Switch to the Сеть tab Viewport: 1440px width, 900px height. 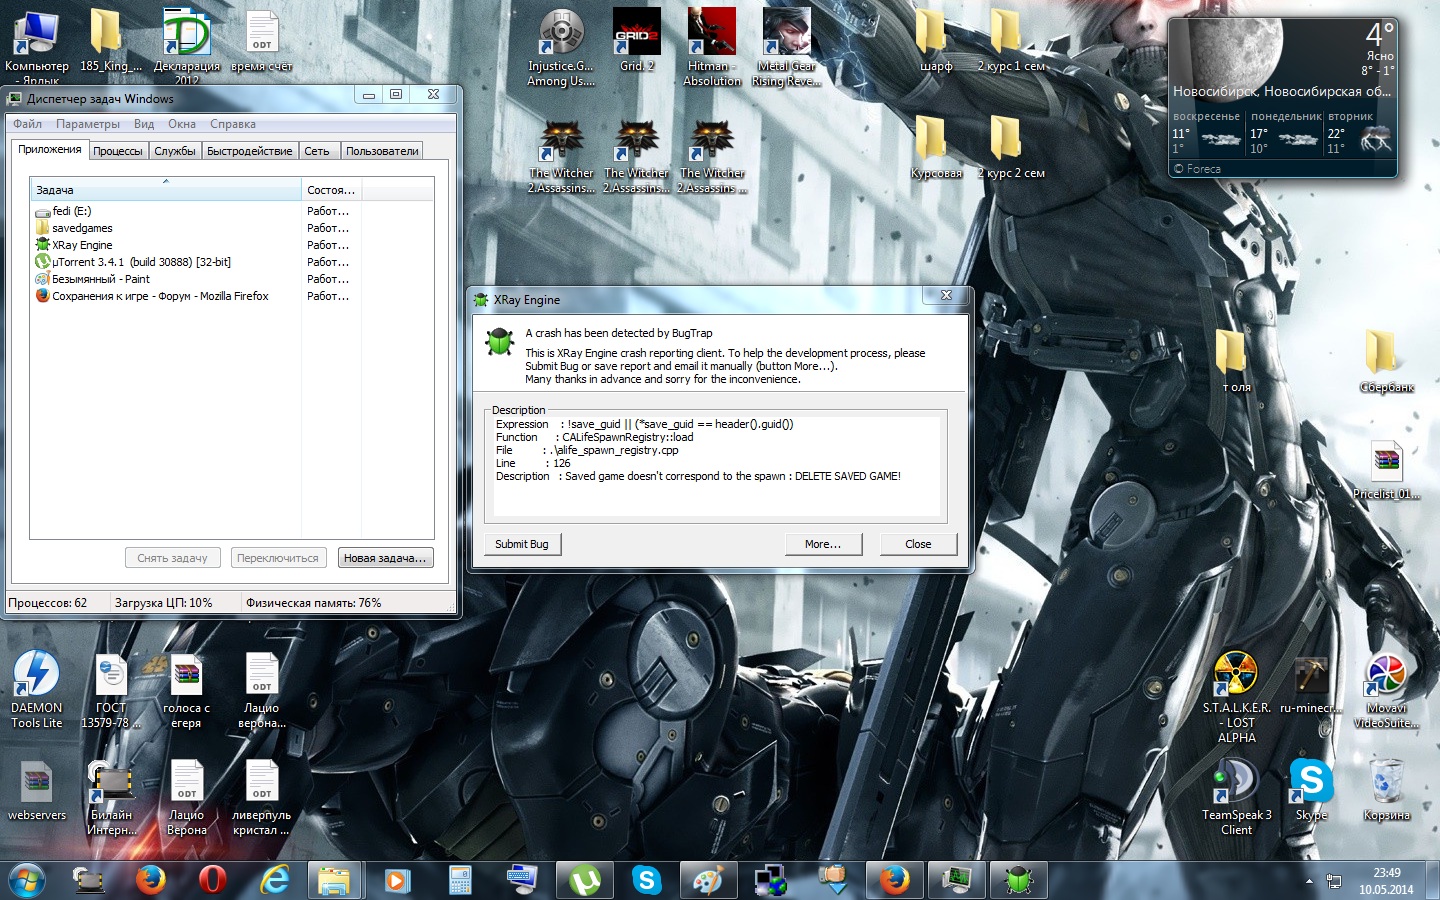pos(317,151)
